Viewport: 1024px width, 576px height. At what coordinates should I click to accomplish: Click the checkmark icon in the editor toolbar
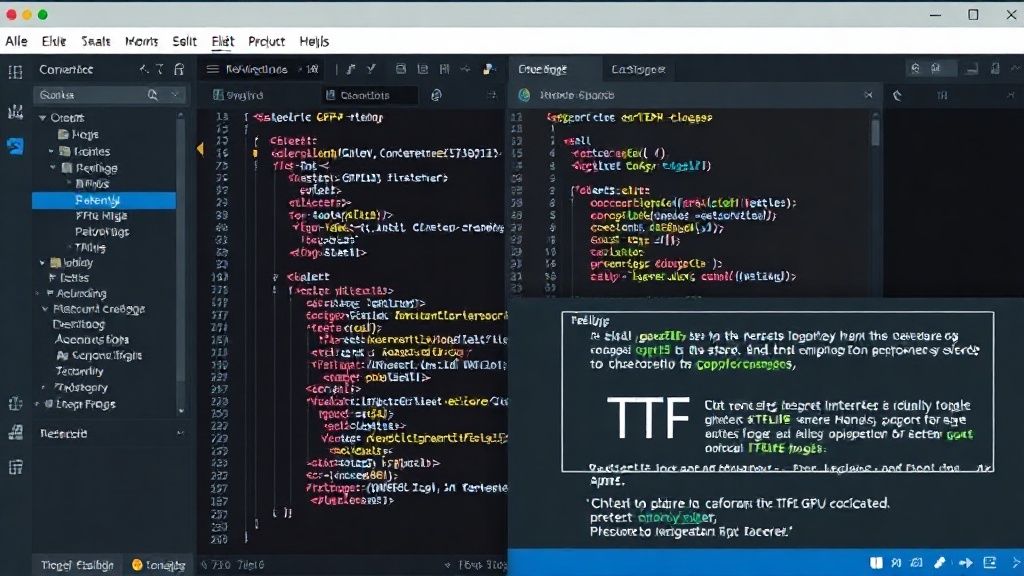pyautogui.click(x=371, y=69)
